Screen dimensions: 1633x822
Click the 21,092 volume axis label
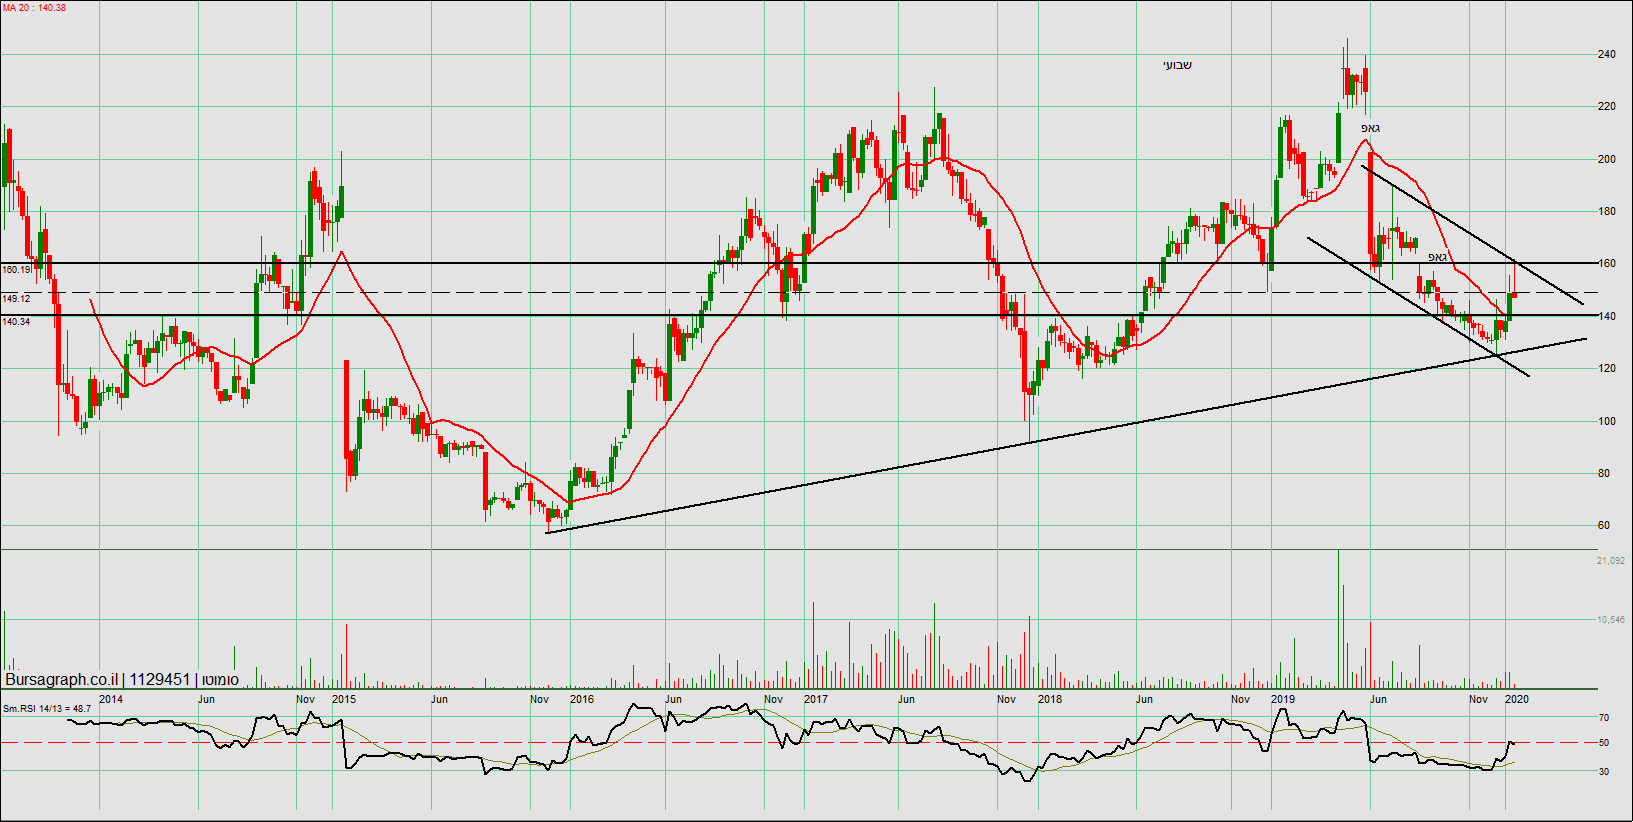(x=1610, y=561)
